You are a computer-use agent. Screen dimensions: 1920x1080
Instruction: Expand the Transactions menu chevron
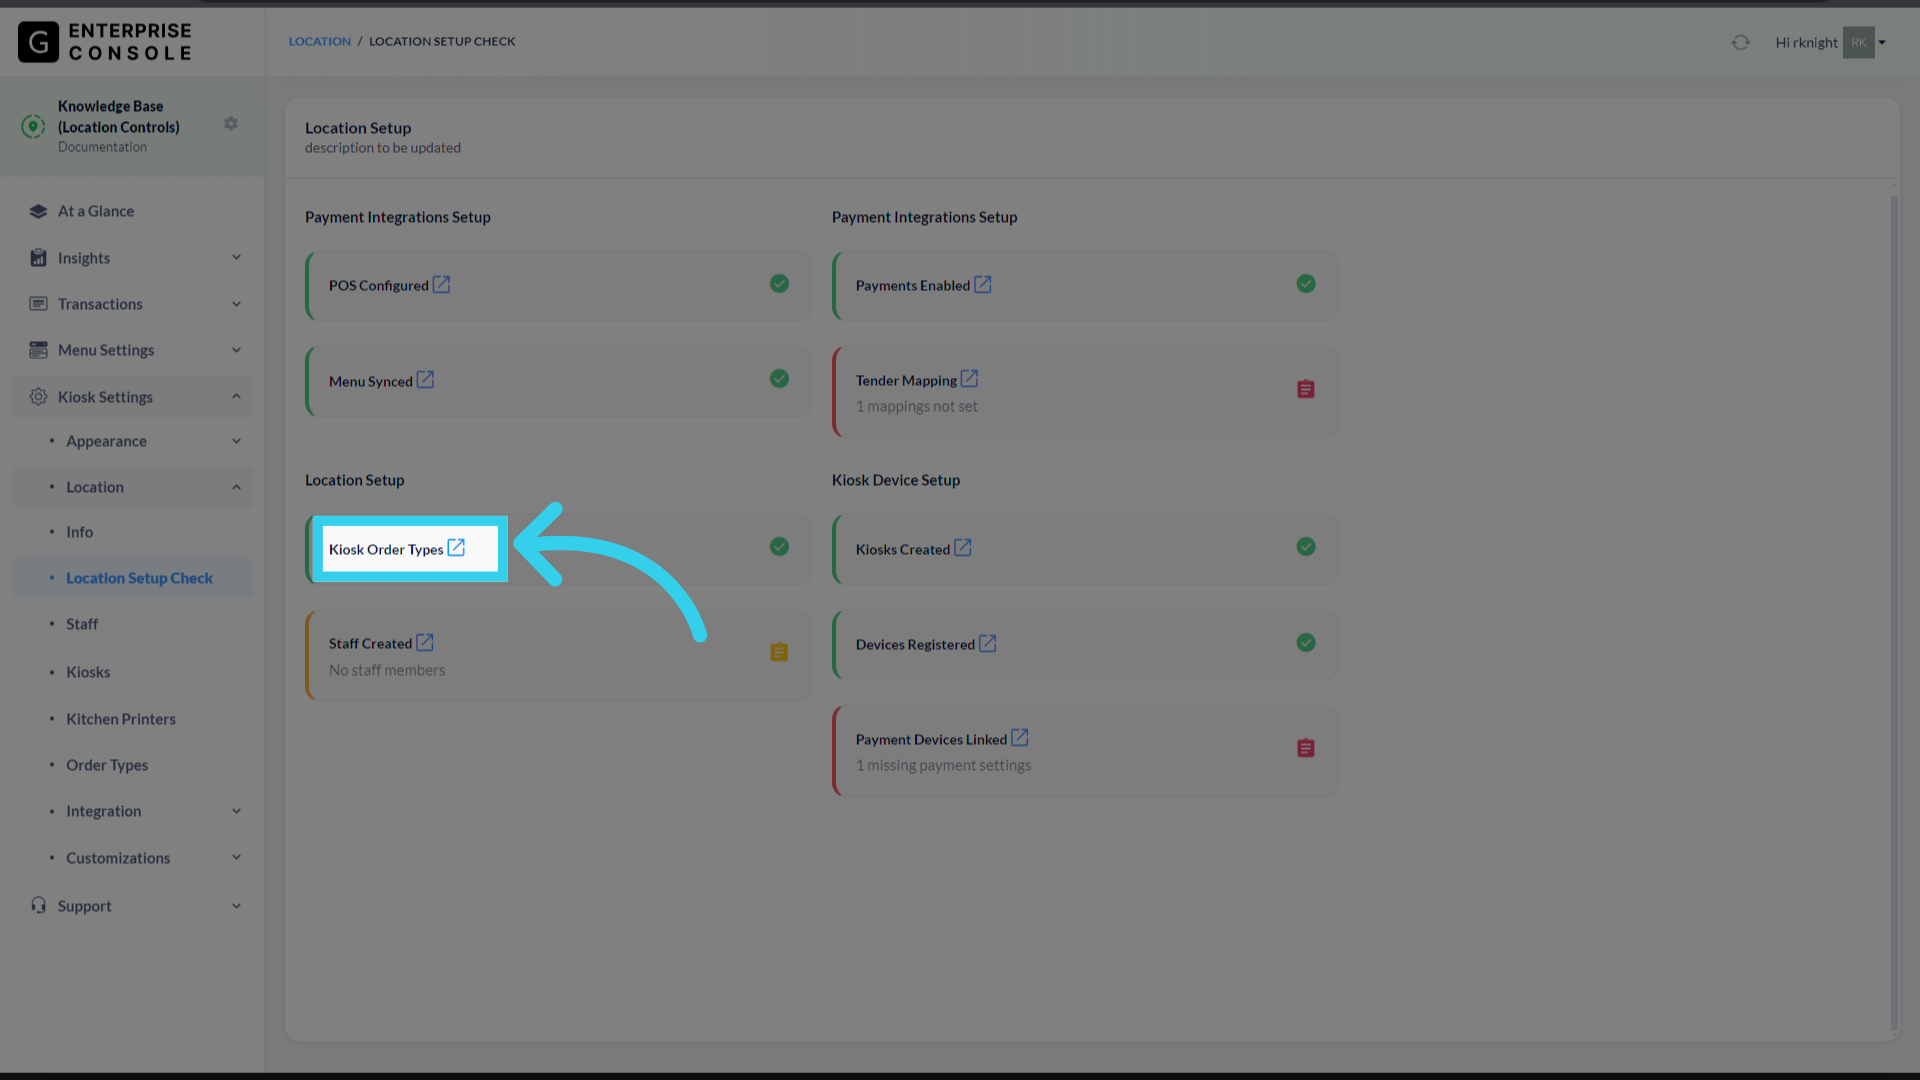[x=237, y=304]
